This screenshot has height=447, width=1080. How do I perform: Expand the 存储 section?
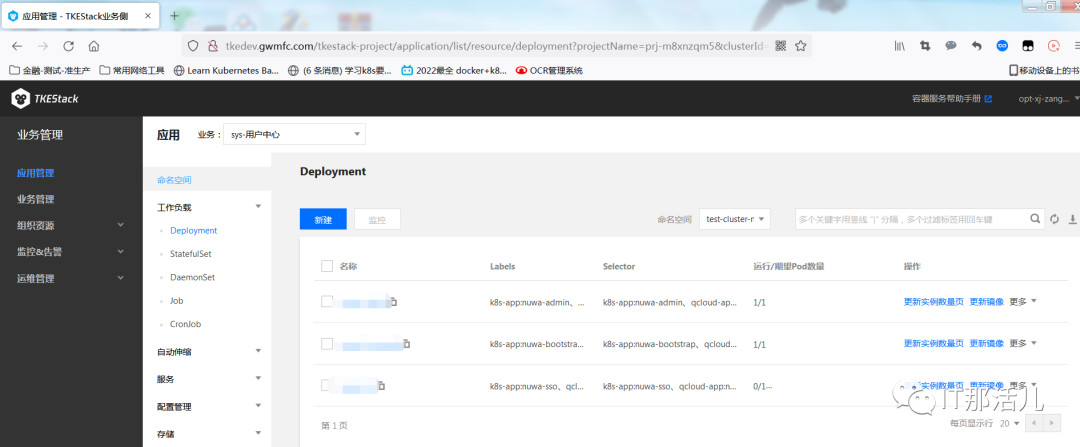point(258,433)
